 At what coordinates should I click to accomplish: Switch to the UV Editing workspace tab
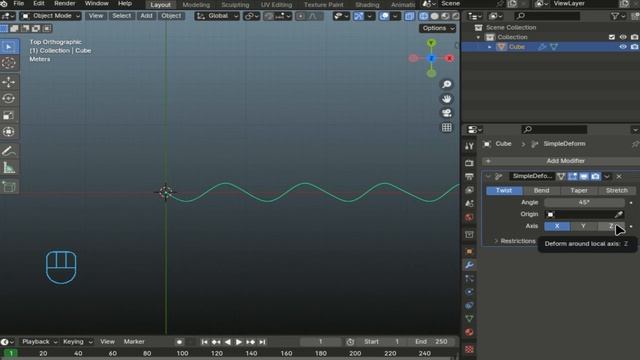click(276, 5)
